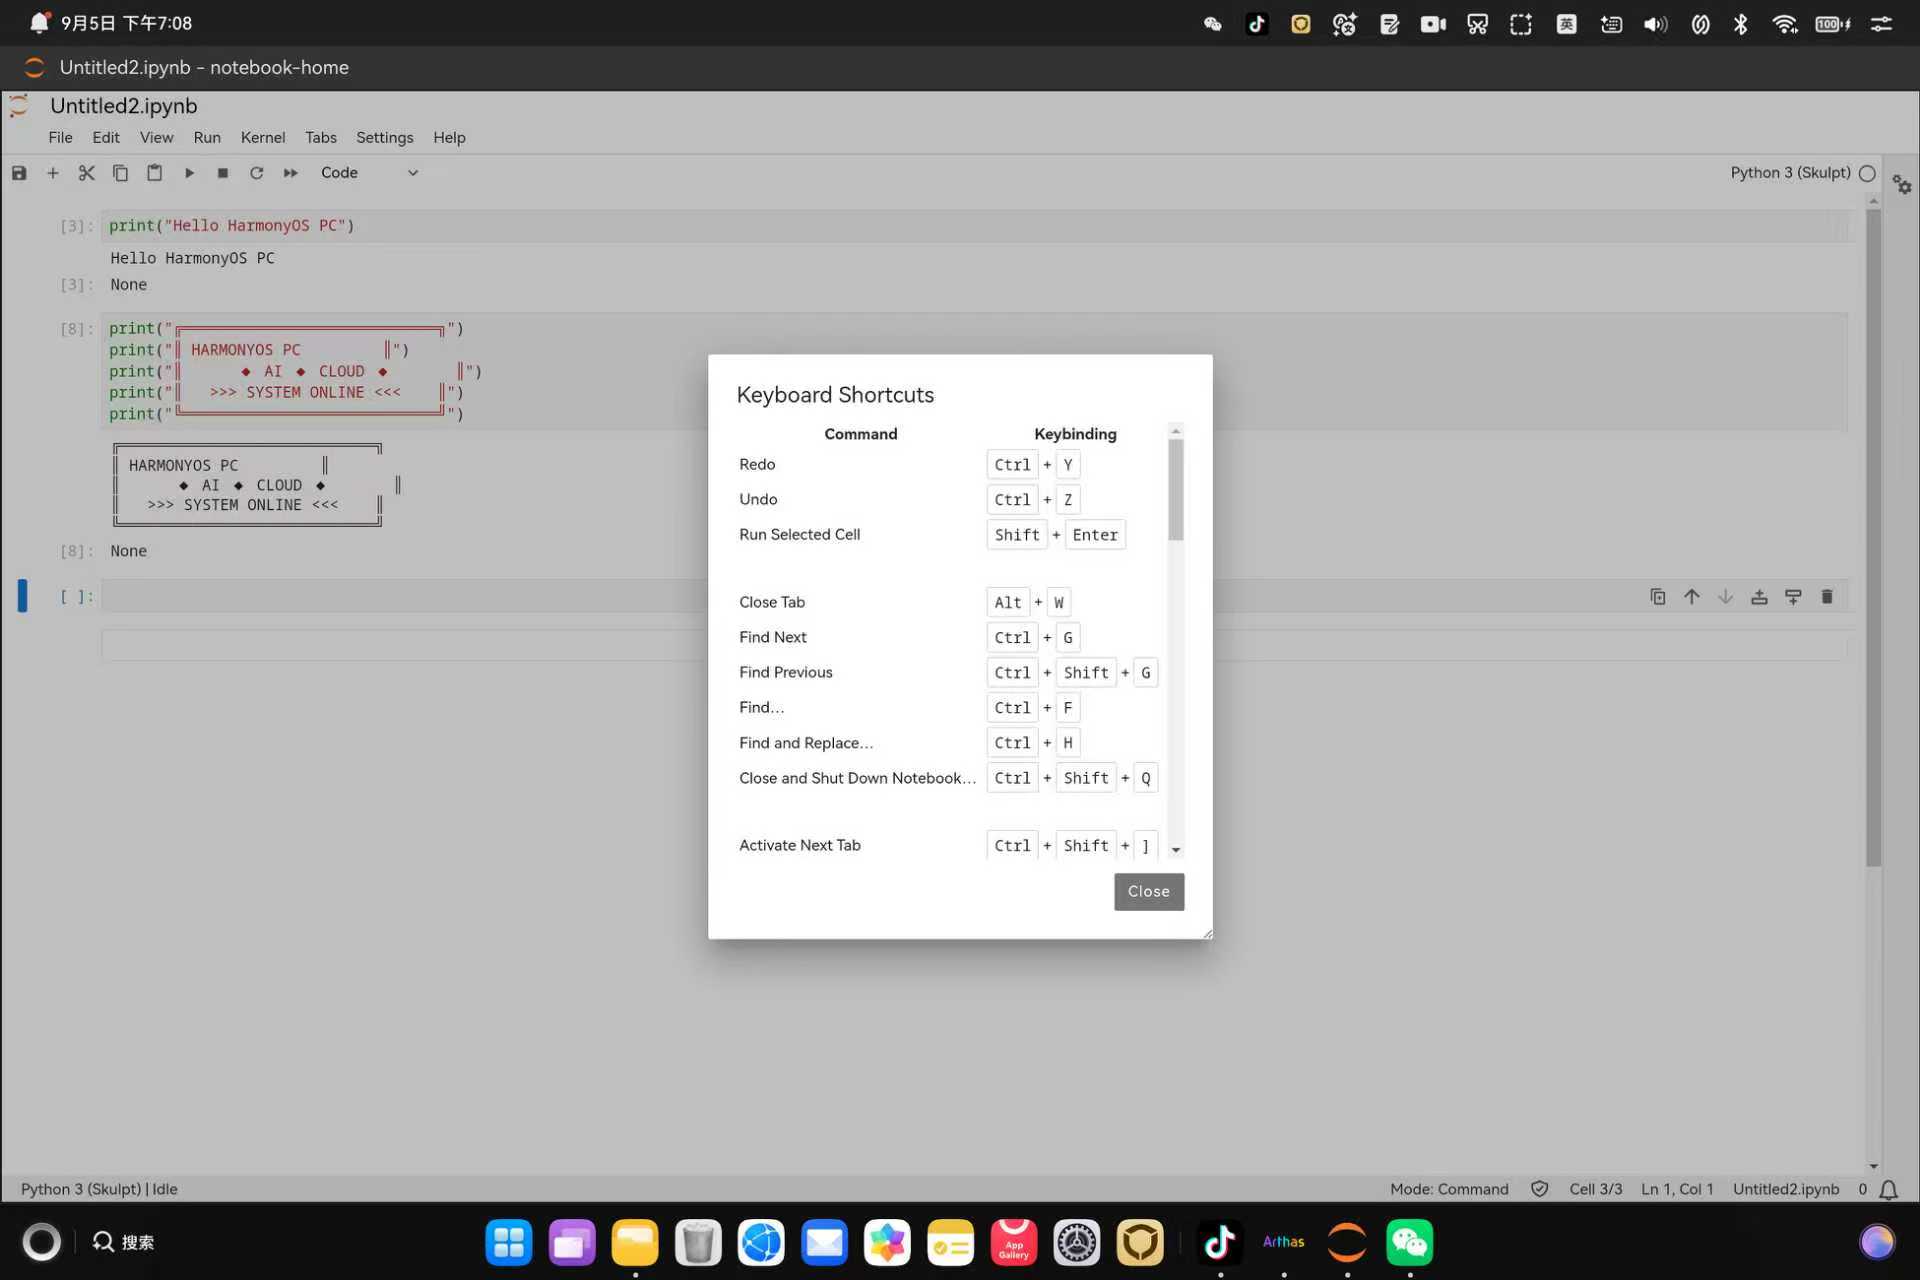The width and height of the screenshot is (1920, 1280).
Task: Click Python 3 (Skulpt) | Idle status text
Action: coord(99,1189)
